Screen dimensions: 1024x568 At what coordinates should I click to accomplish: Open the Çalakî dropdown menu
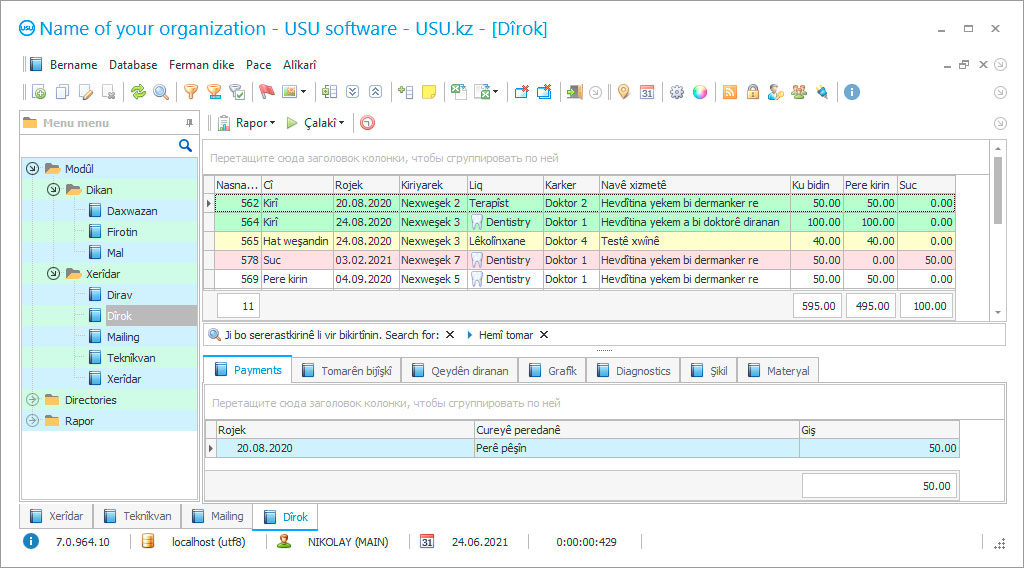click(316, 123)
